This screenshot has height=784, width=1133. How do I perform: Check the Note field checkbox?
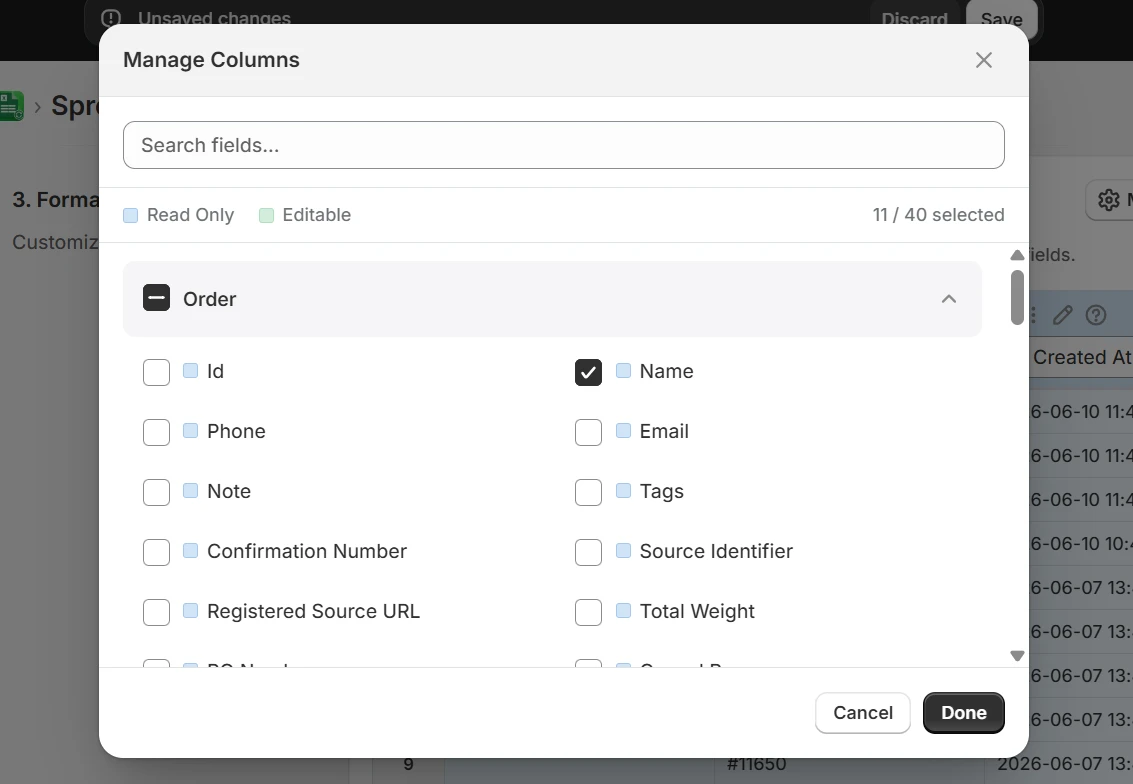pyautogui.click(x=156, y=492)
